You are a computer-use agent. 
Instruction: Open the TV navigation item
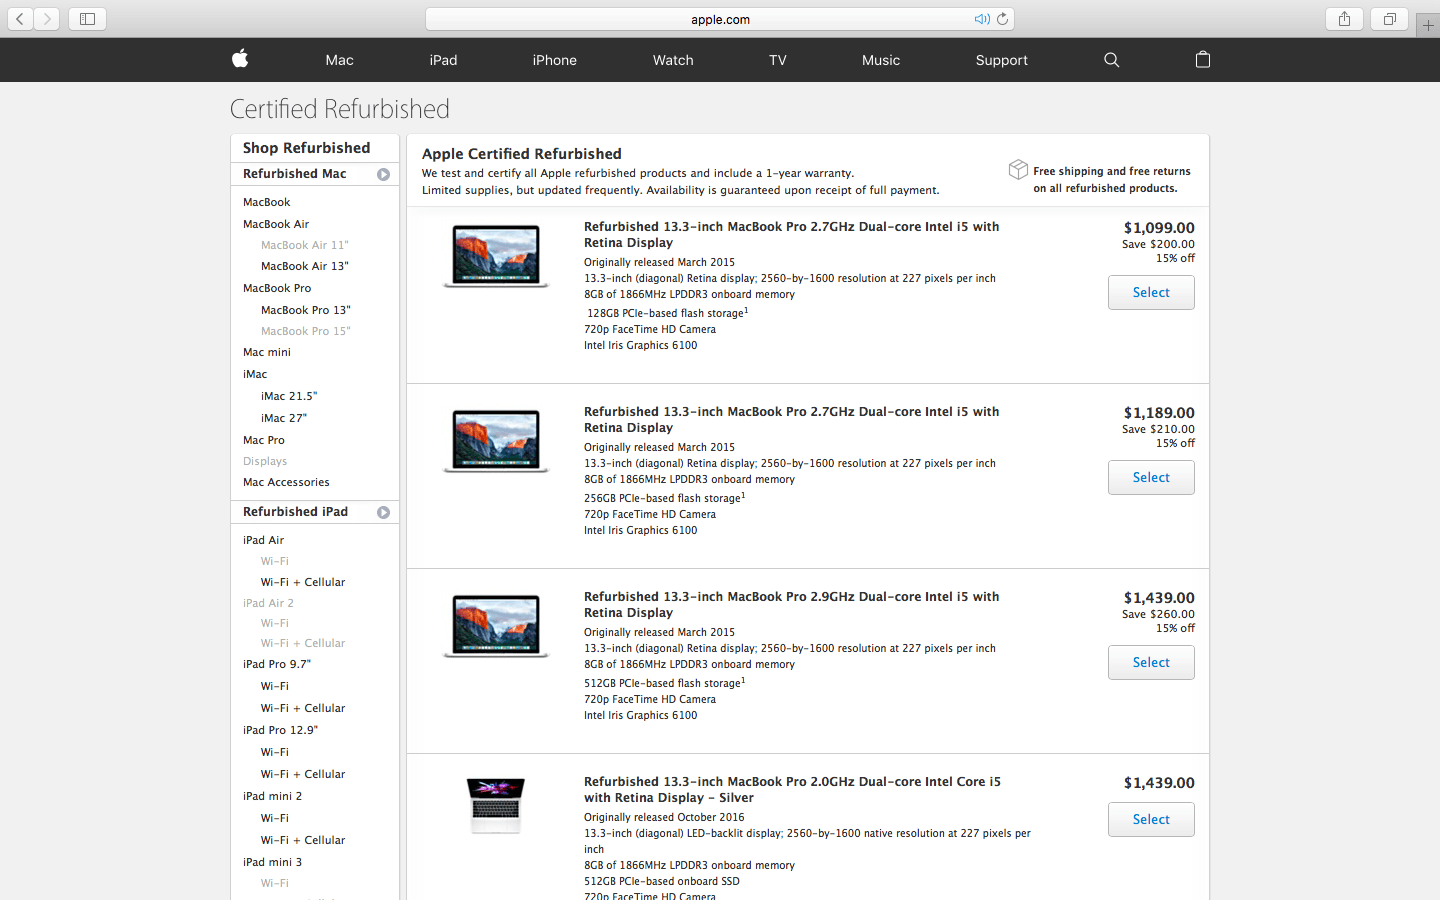pyautogui.click(x=778, y=60)
